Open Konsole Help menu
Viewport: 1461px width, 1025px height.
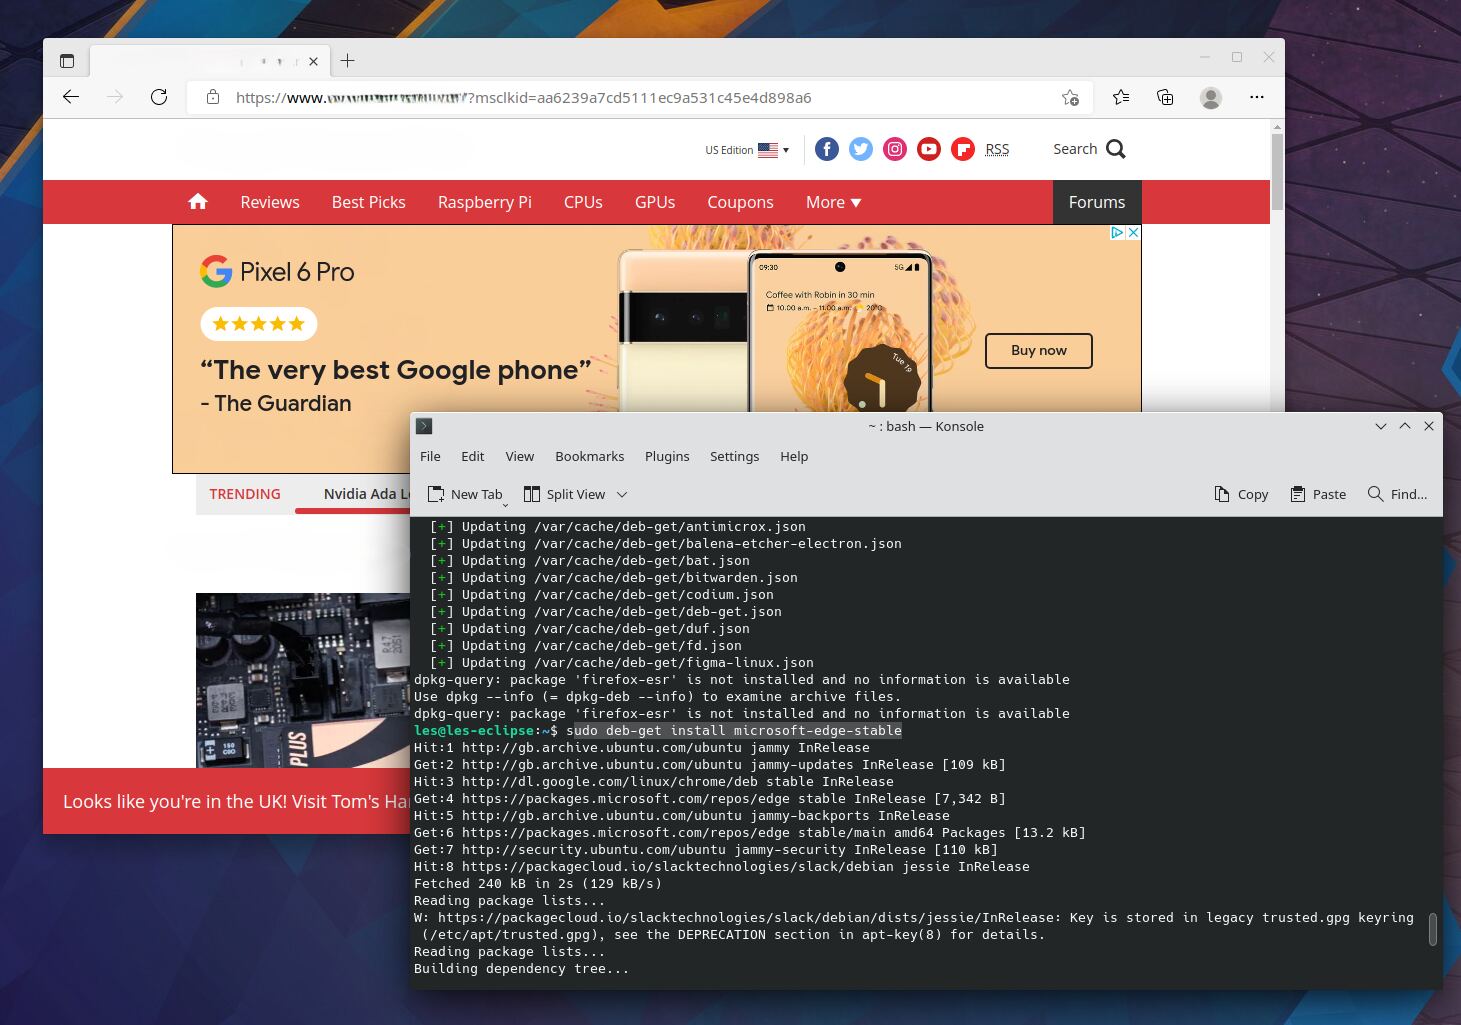tap(794, 456)
